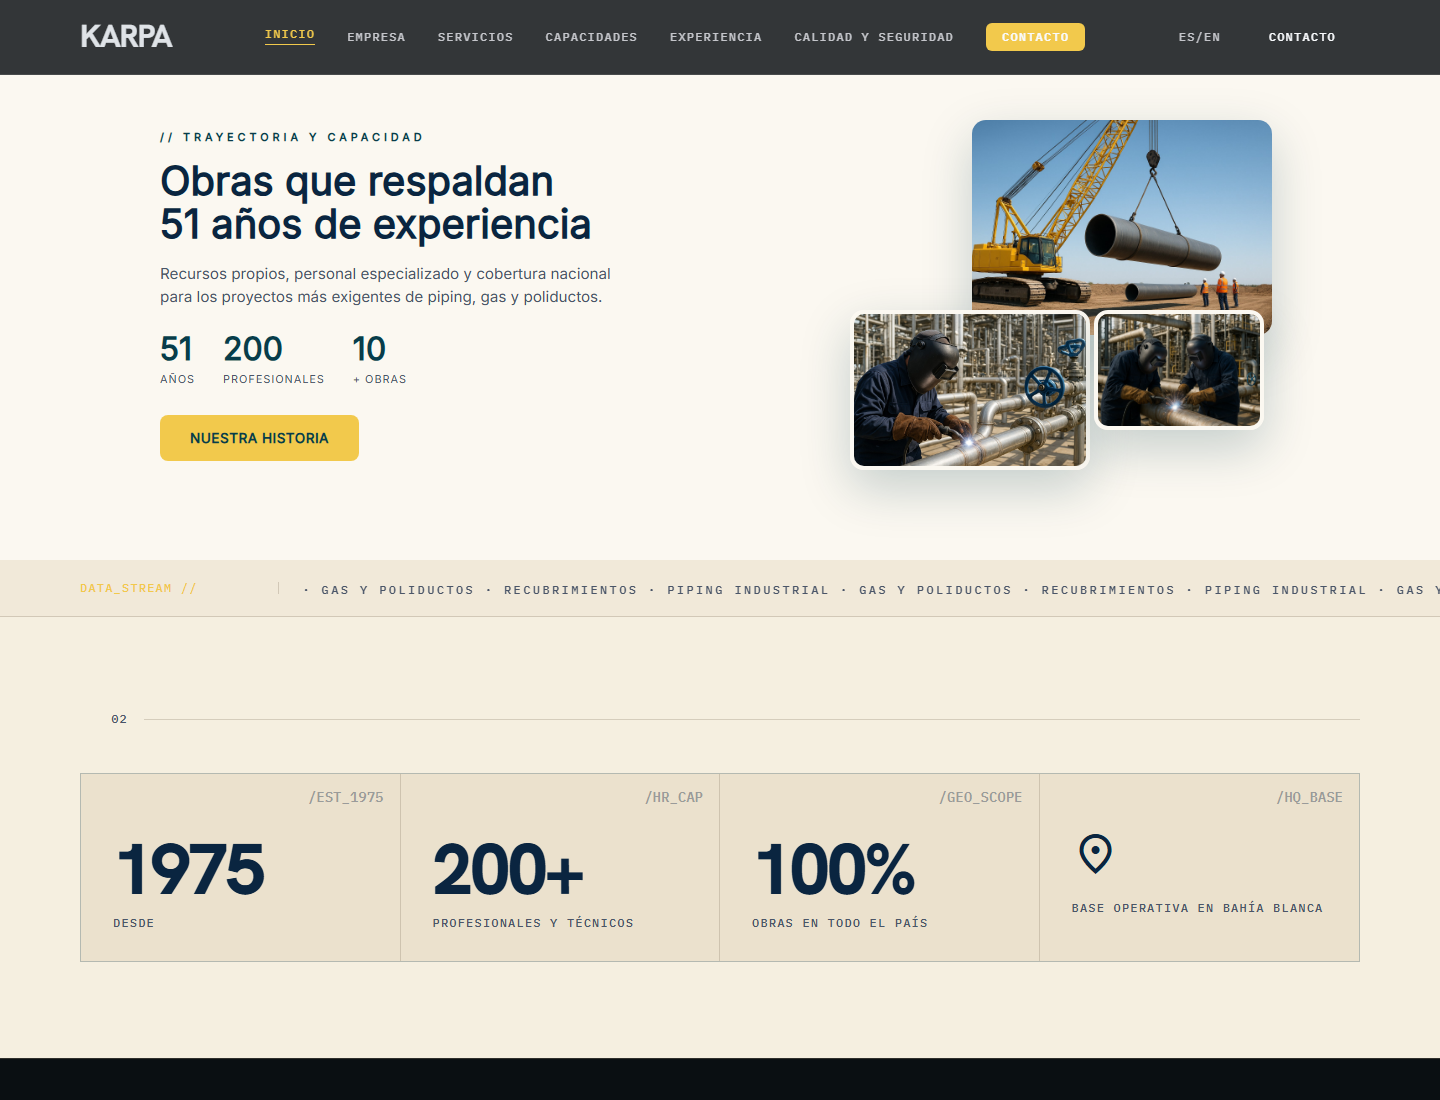Click the large '100%' figure

(835, 869)
